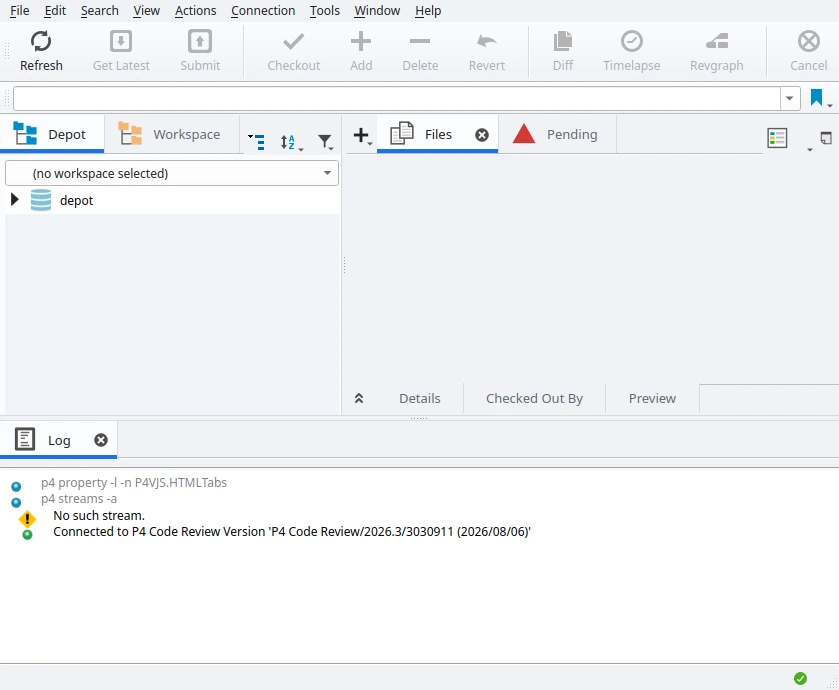This screenshot has height=690, width=839.
Task: Close the Log tab
Action: tap(101, 440)
